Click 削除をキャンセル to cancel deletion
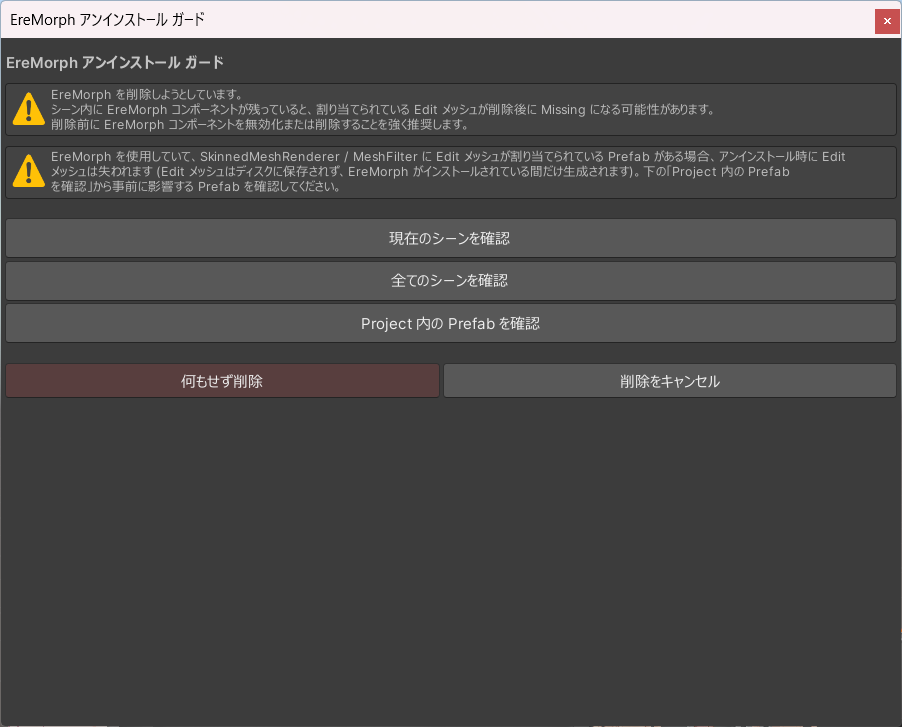Screen dimensions: 902x727 670,381
